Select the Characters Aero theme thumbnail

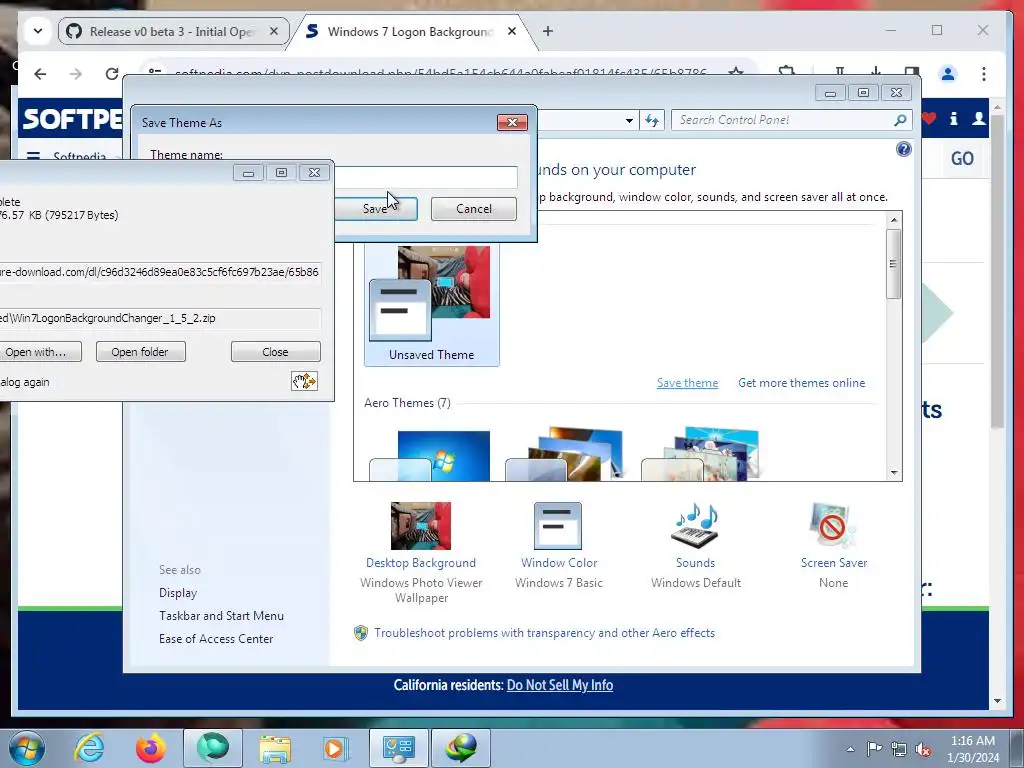point(700,455)
